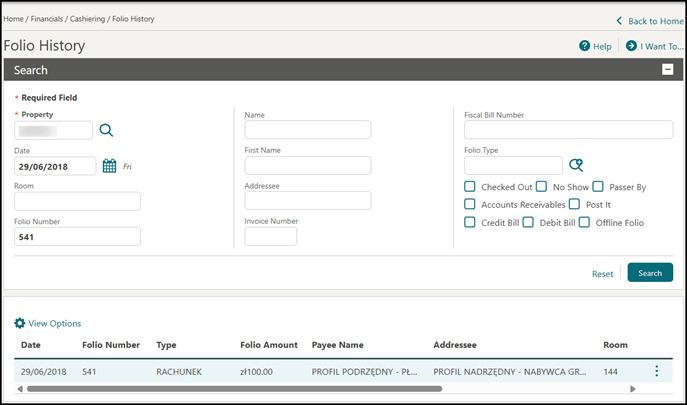687x405 pixels.
Task: Click the I Want To arrow icon
Action: (631, 46)
